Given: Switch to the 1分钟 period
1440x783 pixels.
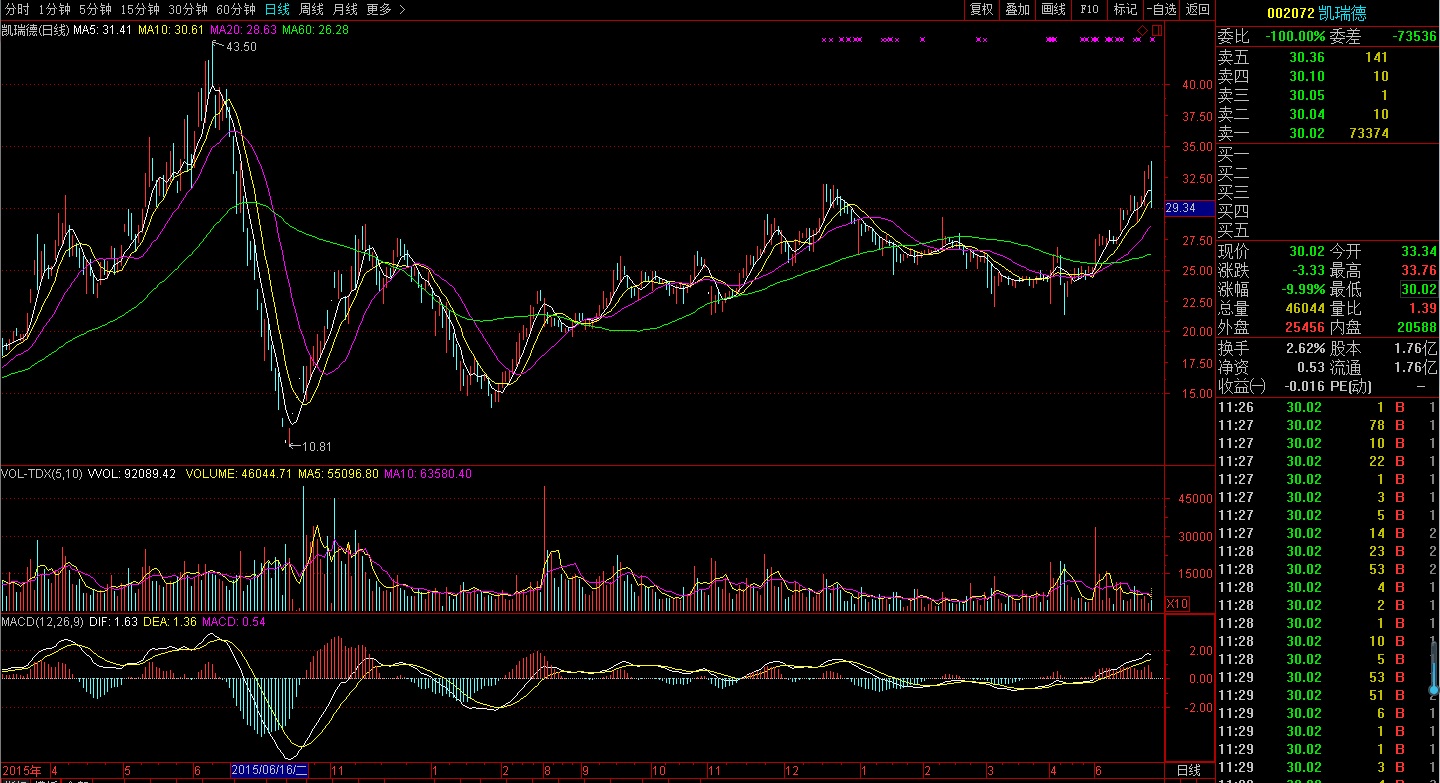Looking at the screenshot, I should click(55, 9).
